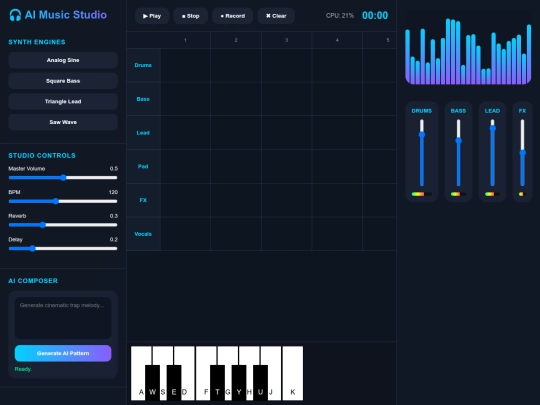Select the FX track label
This screenshot has width=540, height=405.
point(143,200)
